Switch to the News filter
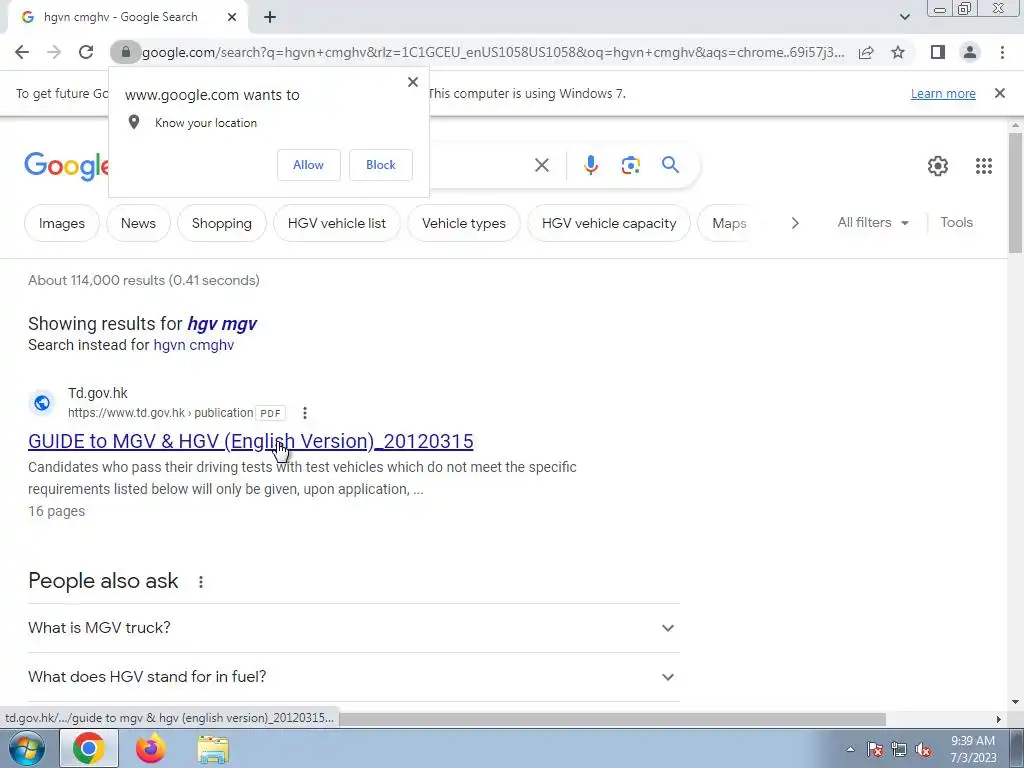The image size is (1024, 768). coord(138,223)
